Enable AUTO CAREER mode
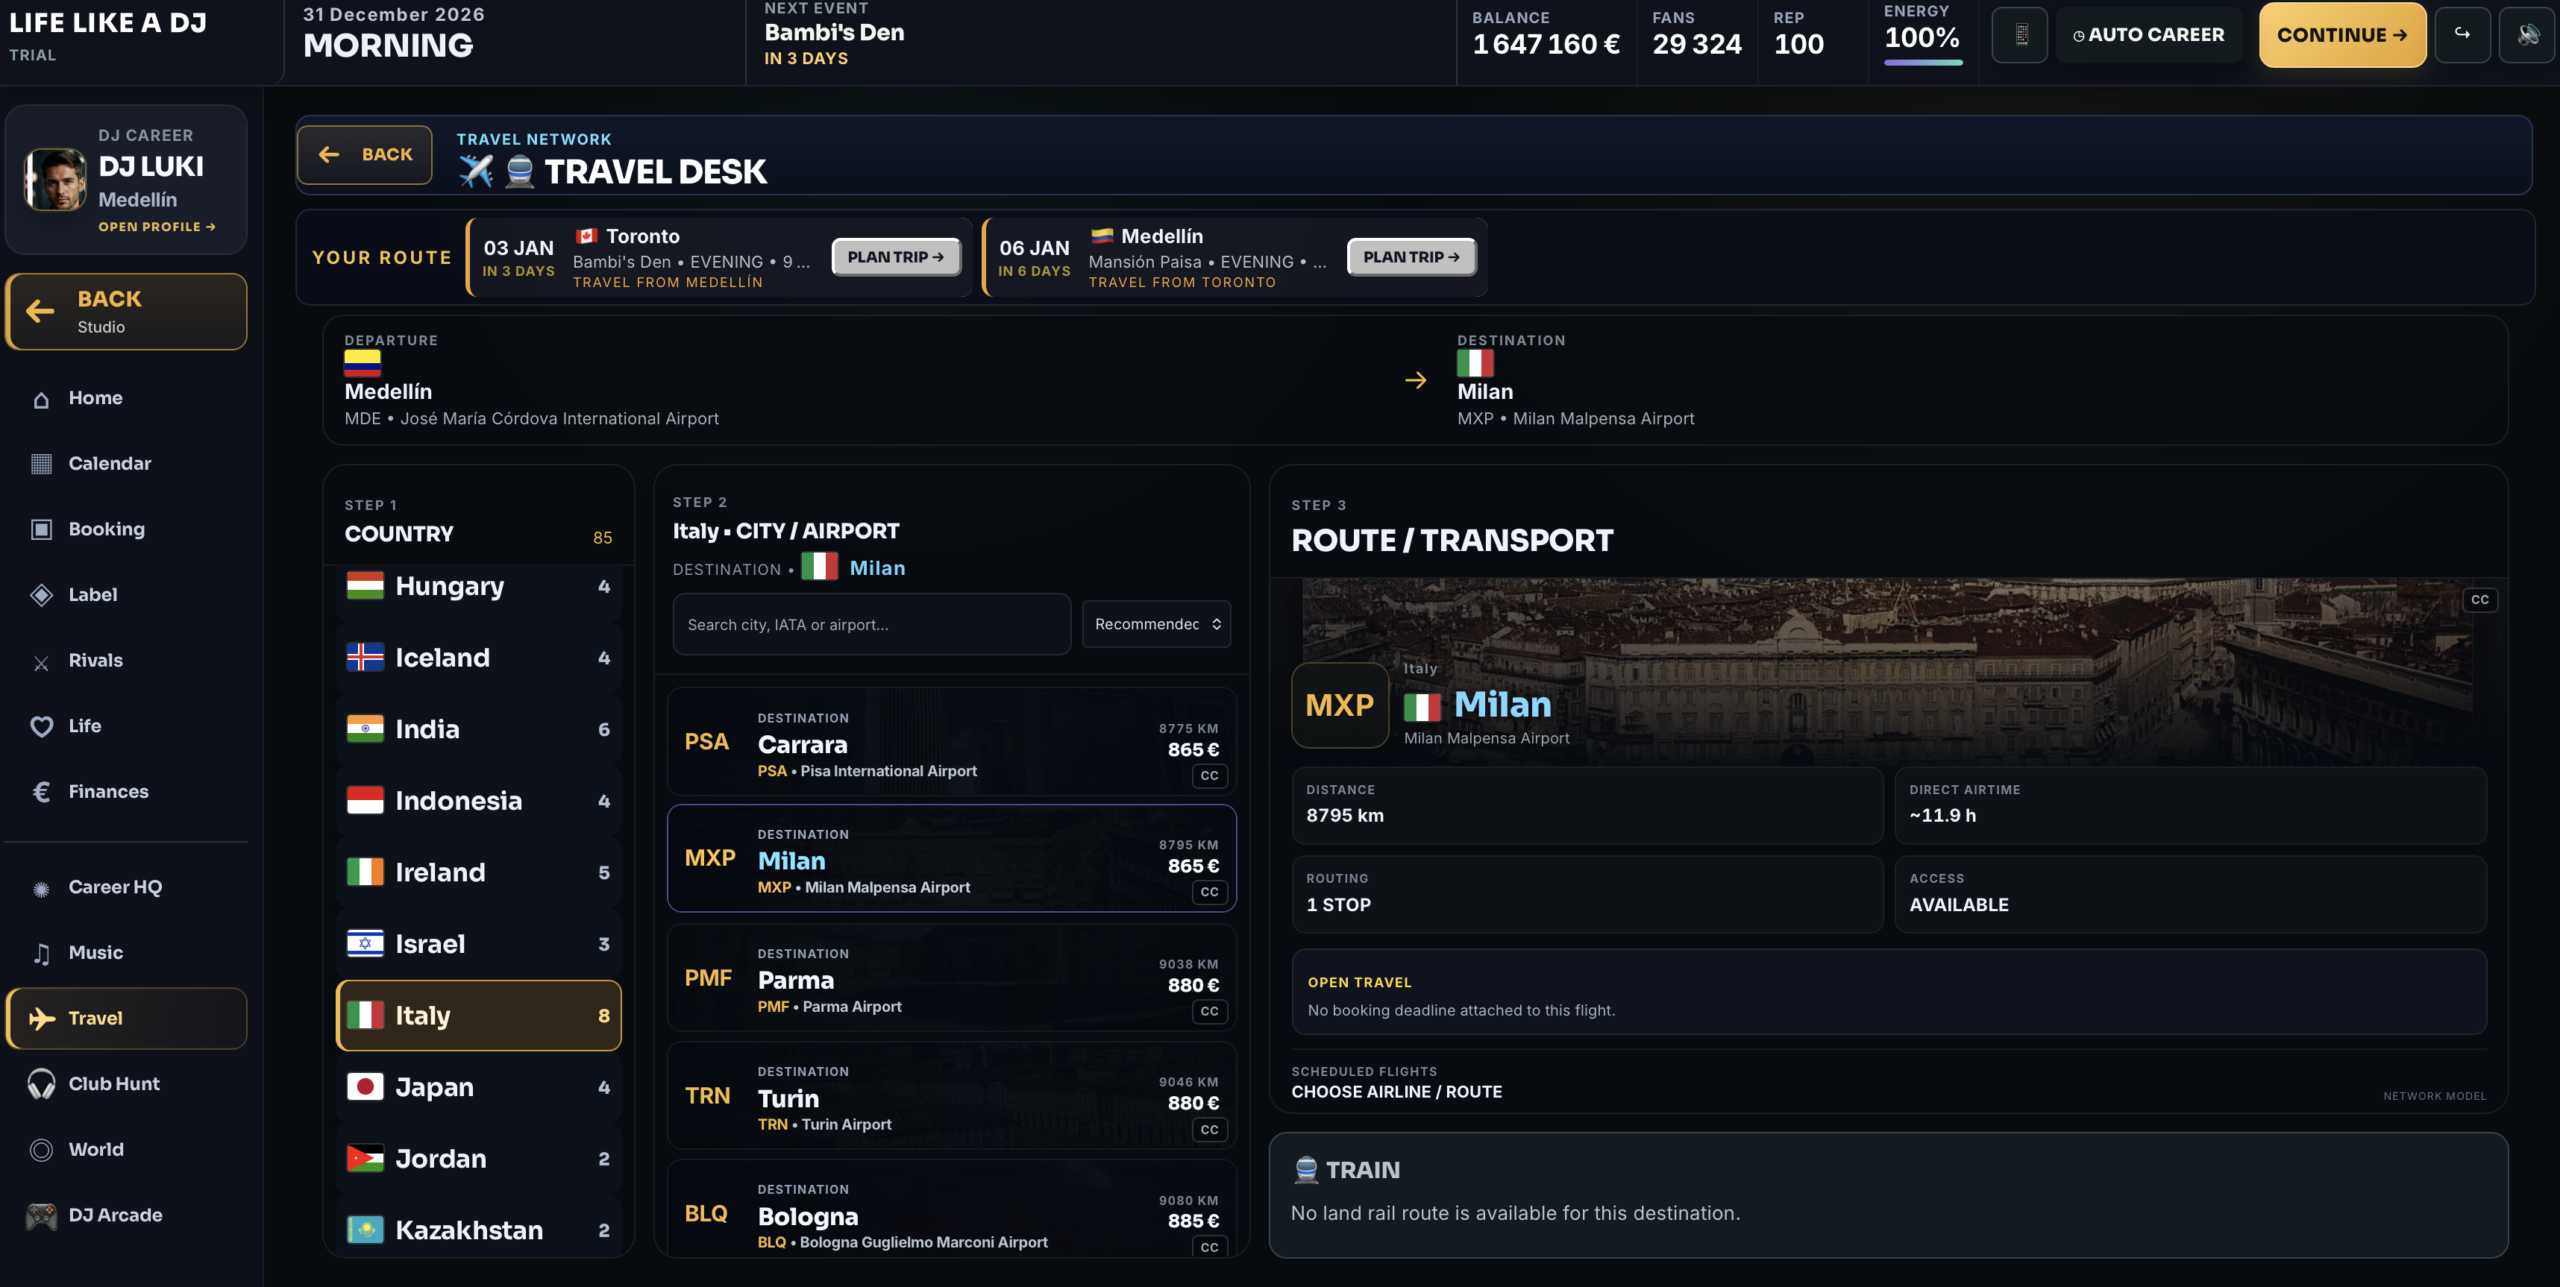This screenshot has height=1287, width=2560. [2149, 35]
